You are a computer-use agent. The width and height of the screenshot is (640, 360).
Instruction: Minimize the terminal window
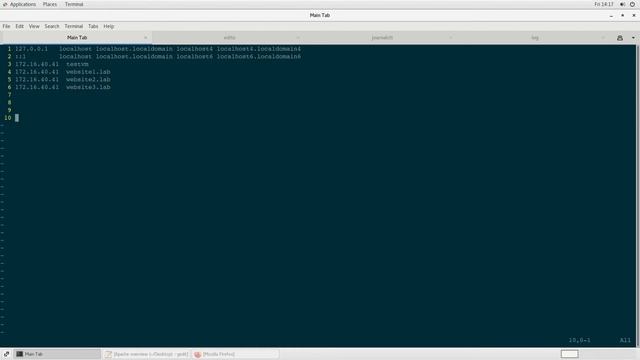(x=611, y=16)
